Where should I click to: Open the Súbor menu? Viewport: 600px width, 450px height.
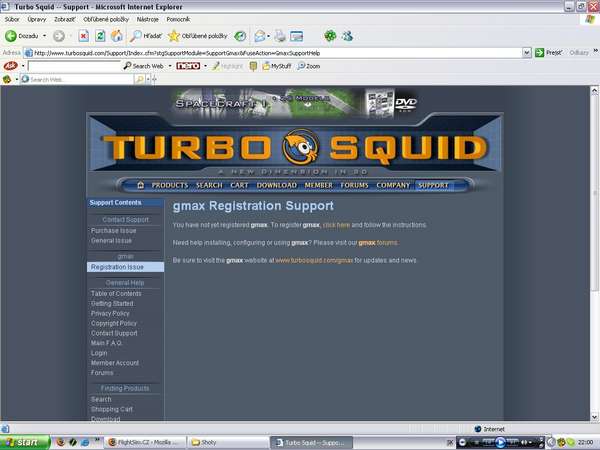click(x=12, y=19)
